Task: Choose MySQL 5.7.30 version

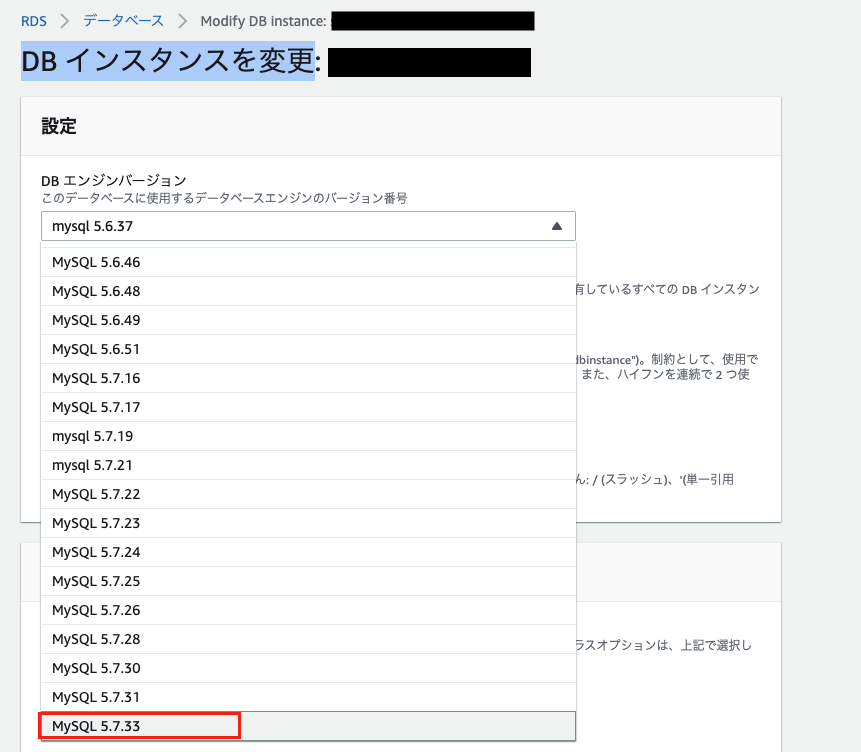Action: click(308, 669)
